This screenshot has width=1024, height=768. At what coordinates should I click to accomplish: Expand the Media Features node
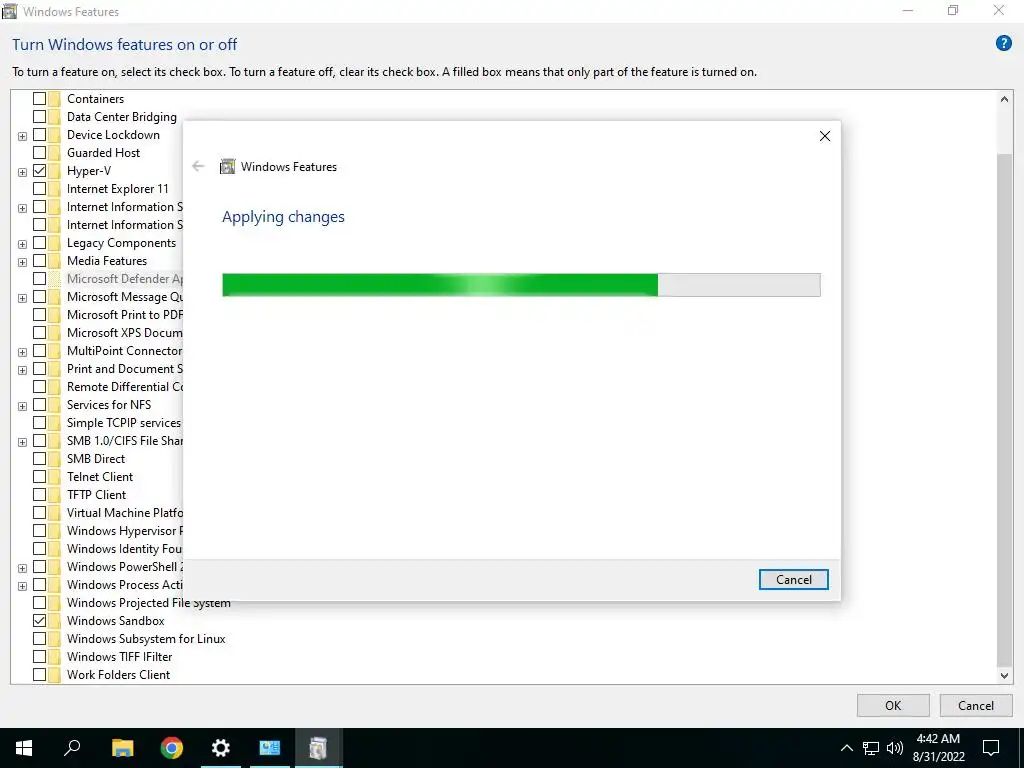coord(22,262)
